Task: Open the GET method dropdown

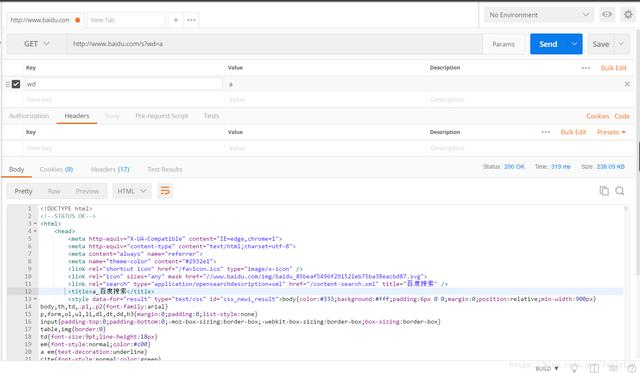Action: tap(36, 44)
